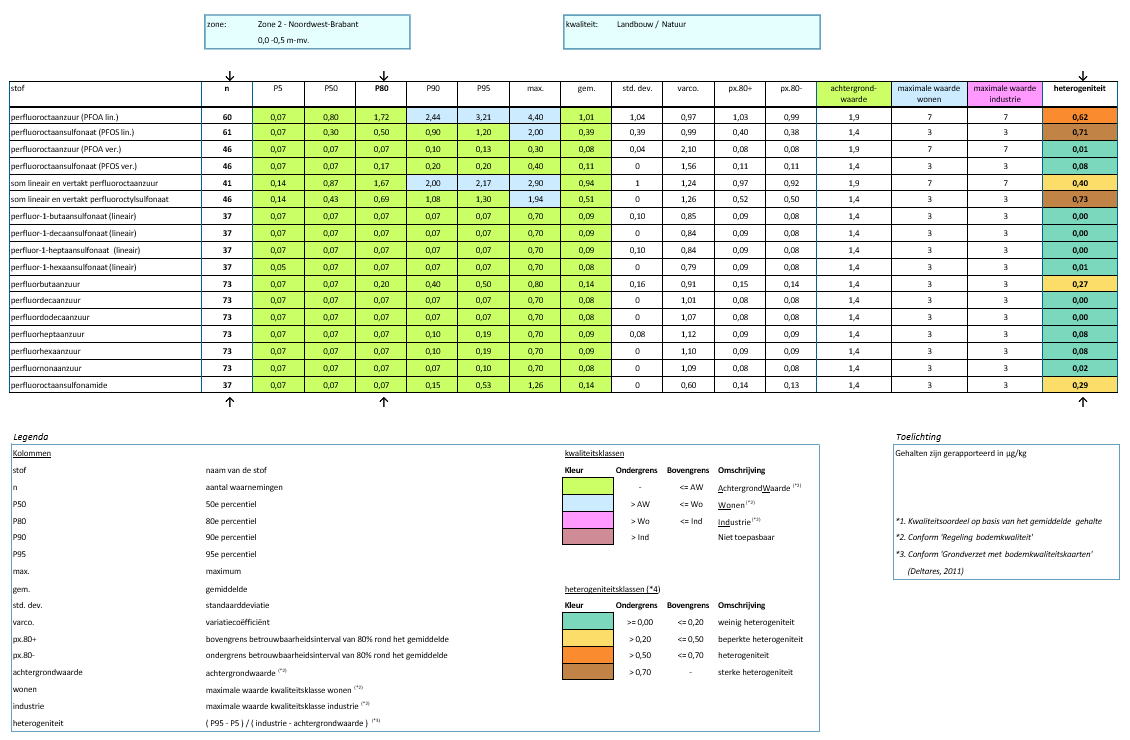Image resolution: width=1130 pixels, height=740 pixels.
Task: Select the achtergrondwaarde column header
Action: (854, 94)
